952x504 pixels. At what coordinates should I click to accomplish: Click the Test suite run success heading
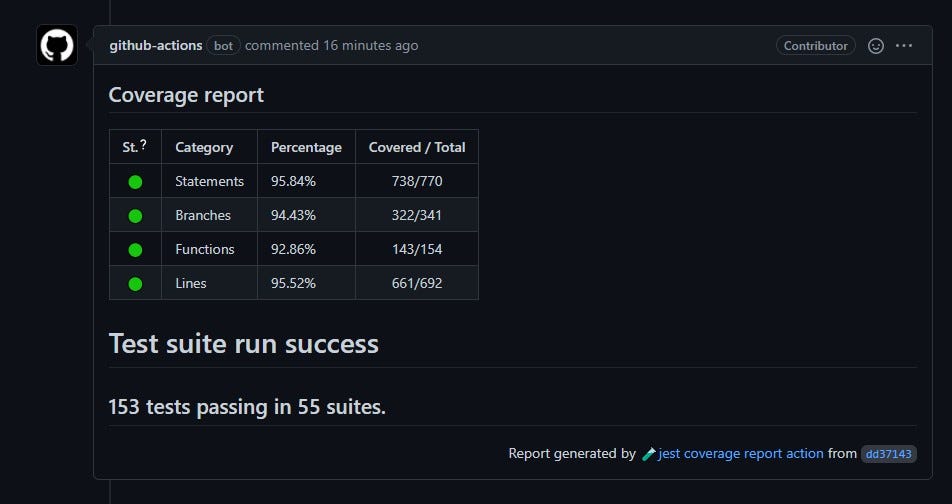[x=243, y=344]
